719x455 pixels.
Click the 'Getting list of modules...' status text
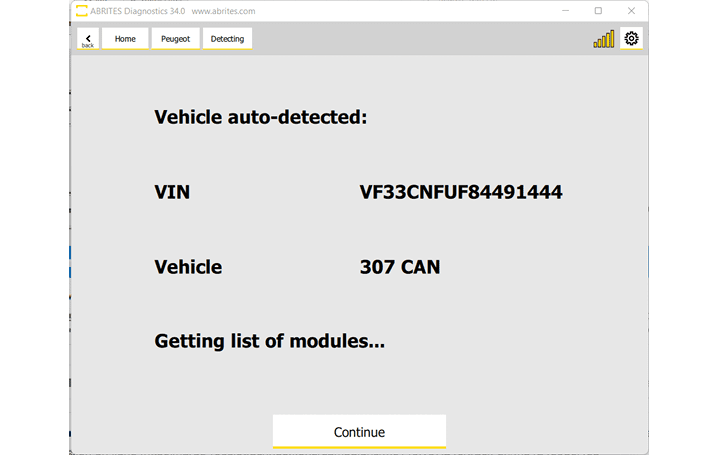[269, 341]
